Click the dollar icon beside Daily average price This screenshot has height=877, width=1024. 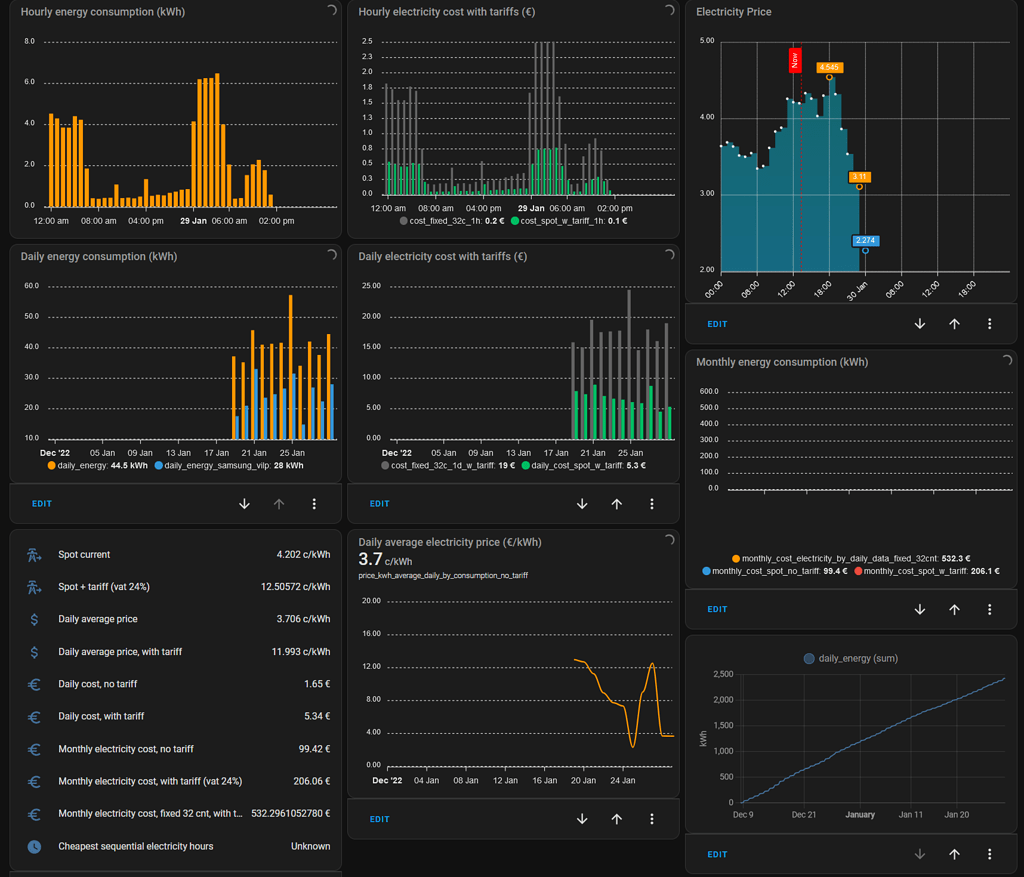point(35,619)
